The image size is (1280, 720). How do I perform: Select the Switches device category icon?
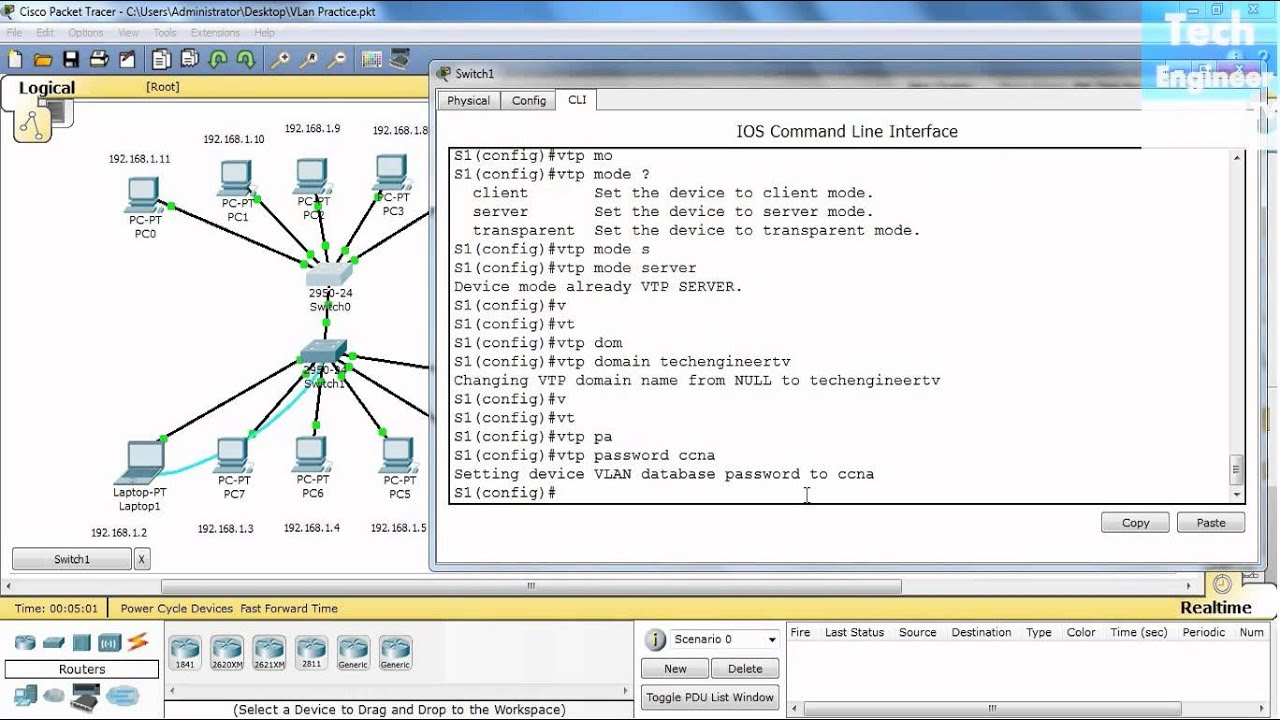click(x=54, y=642)
